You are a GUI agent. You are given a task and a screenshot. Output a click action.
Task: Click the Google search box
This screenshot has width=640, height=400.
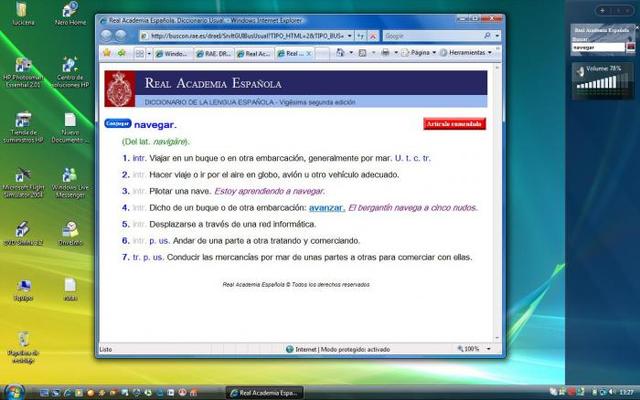point(433,36)
